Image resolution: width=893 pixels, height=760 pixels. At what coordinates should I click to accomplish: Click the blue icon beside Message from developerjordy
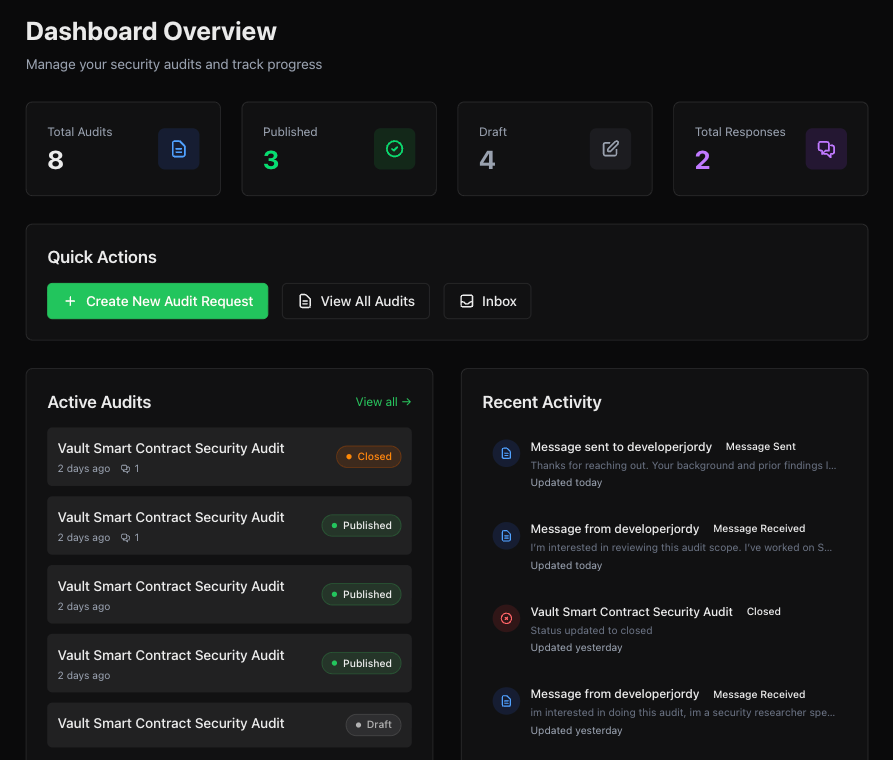(506, 535)
